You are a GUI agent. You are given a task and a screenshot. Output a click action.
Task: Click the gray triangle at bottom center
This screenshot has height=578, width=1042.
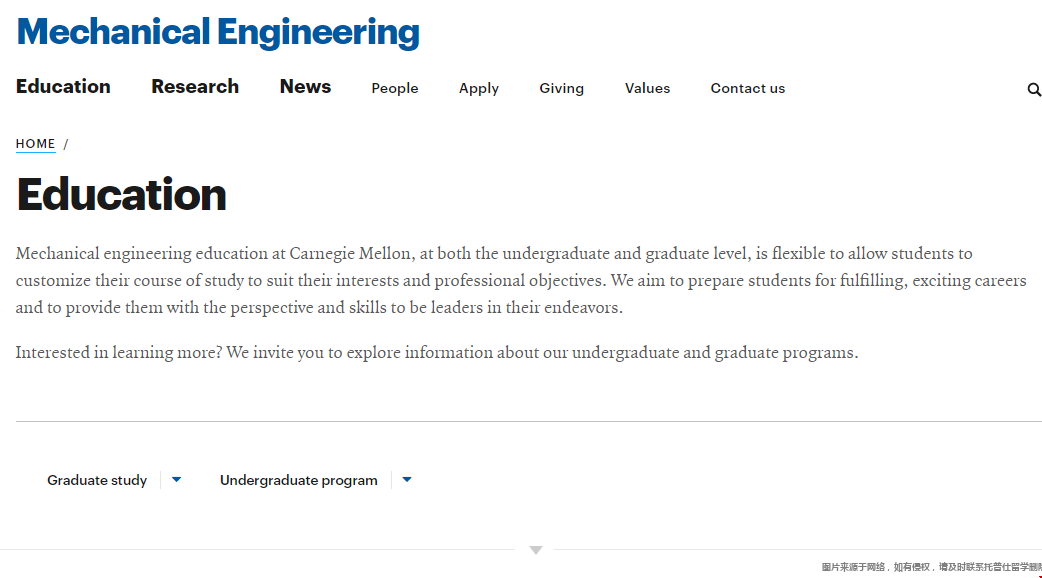coord(536,550)
